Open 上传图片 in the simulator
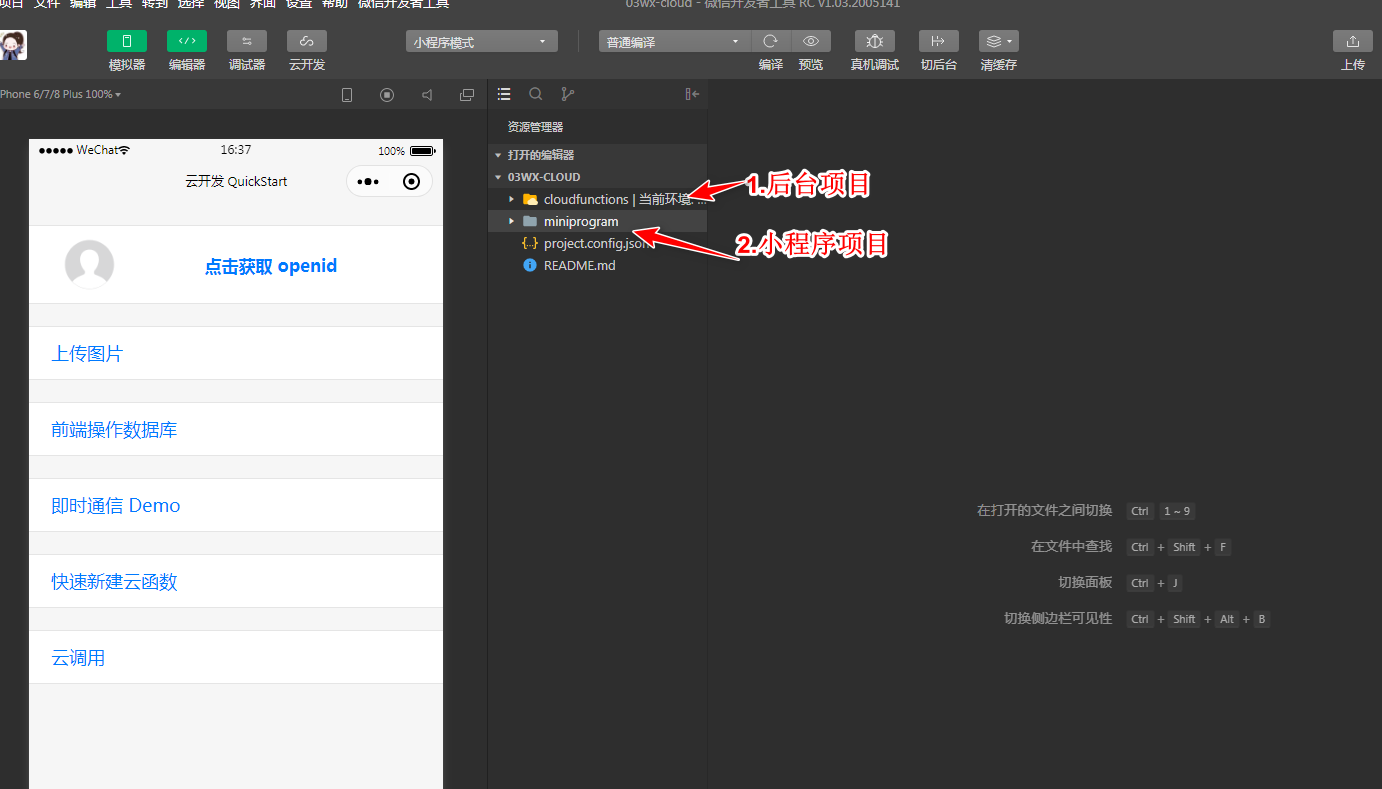The image size is (1382, 789). [x=236, y=353]
